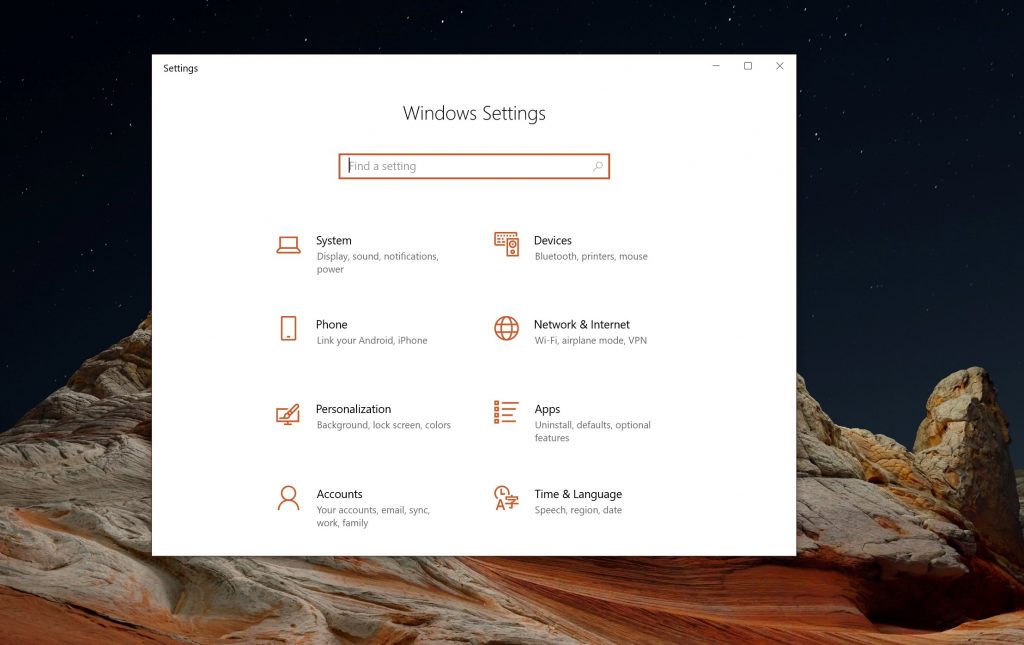
Task: Open Network & Internet by its title
Action: (582, 324)
